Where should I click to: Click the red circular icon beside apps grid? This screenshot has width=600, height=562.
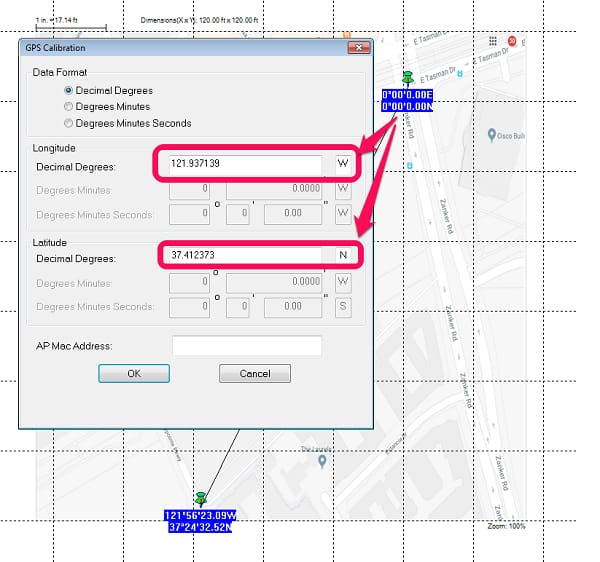[x=512, y=41]
